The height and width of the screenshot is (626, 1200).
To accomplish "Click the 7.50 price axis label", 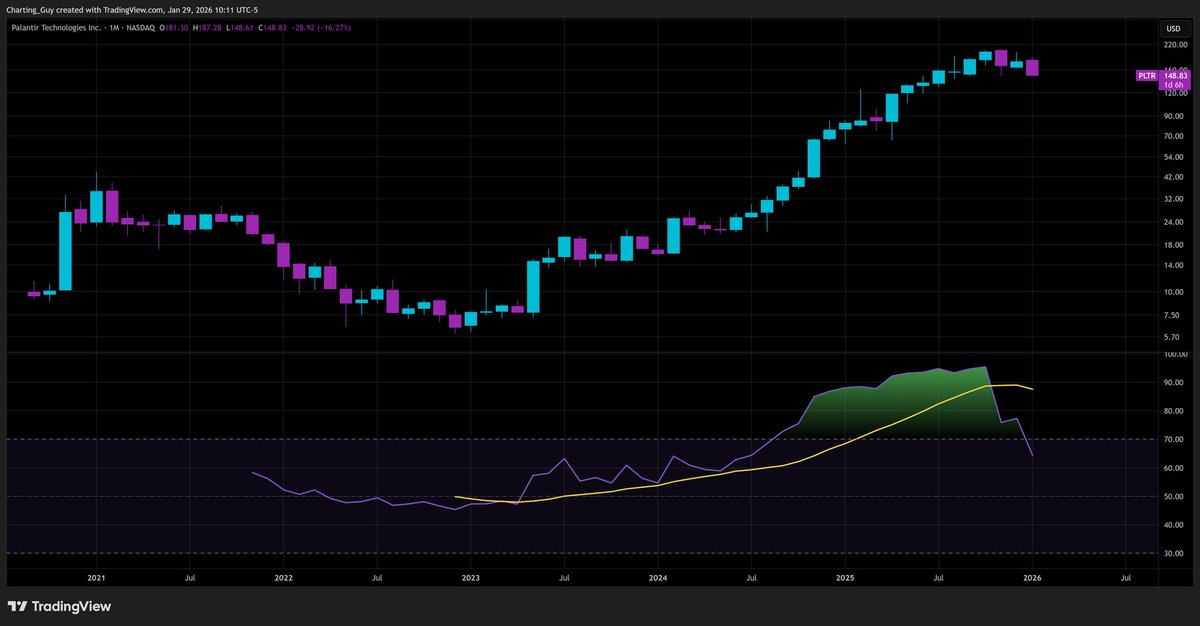I will pos(1171,316).
